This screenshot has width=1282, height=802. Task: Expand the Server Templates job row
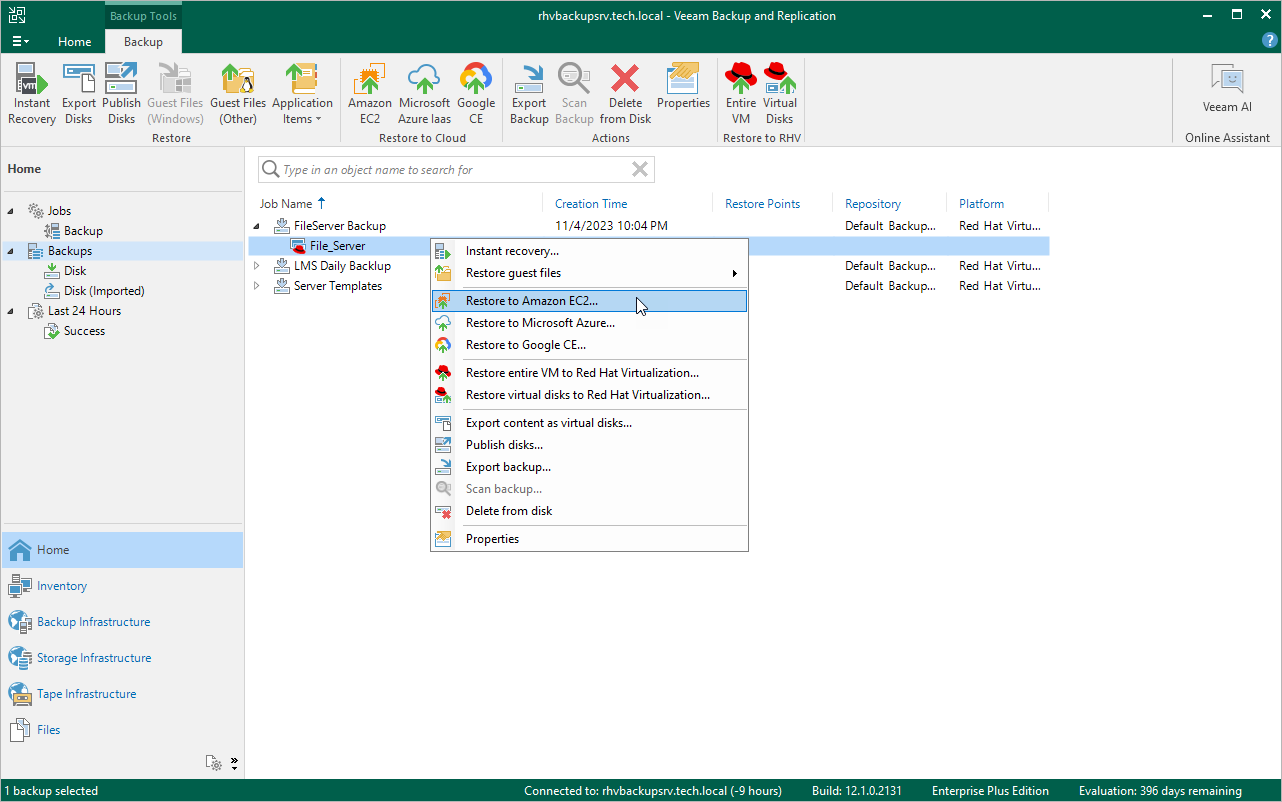pos(257,286)
